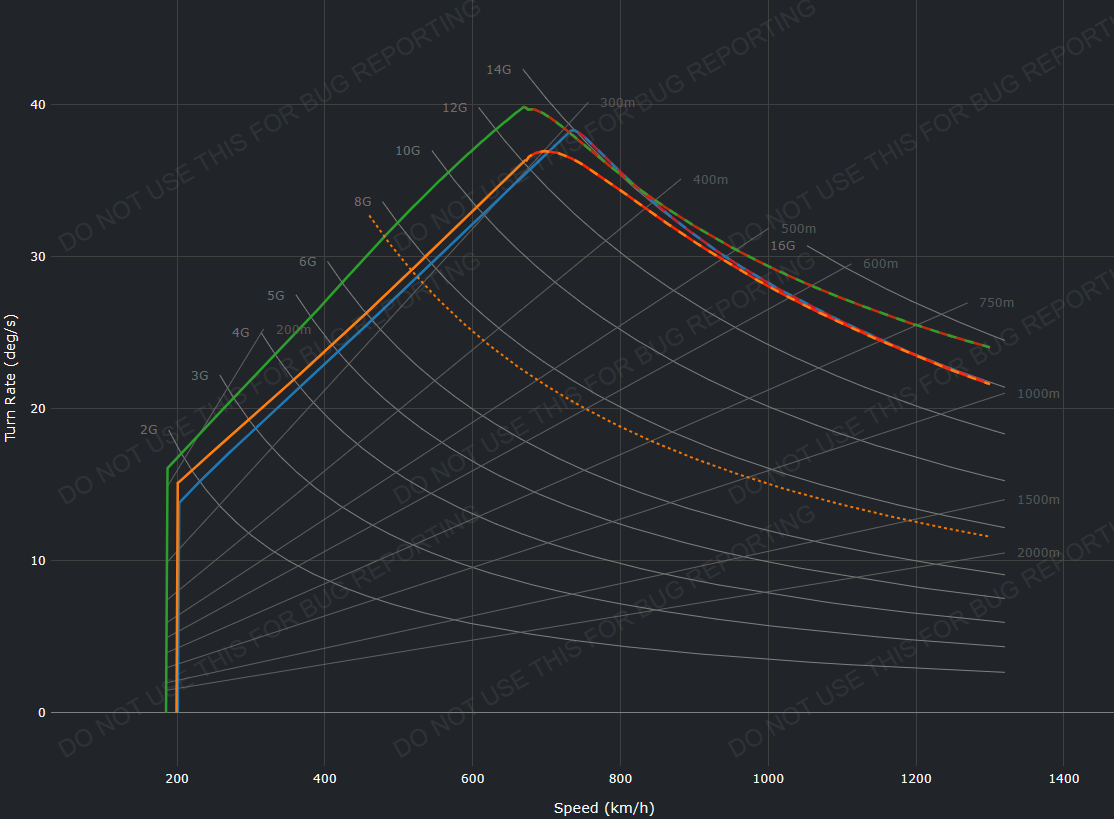Select the 12G load factor label

point(455,107)
